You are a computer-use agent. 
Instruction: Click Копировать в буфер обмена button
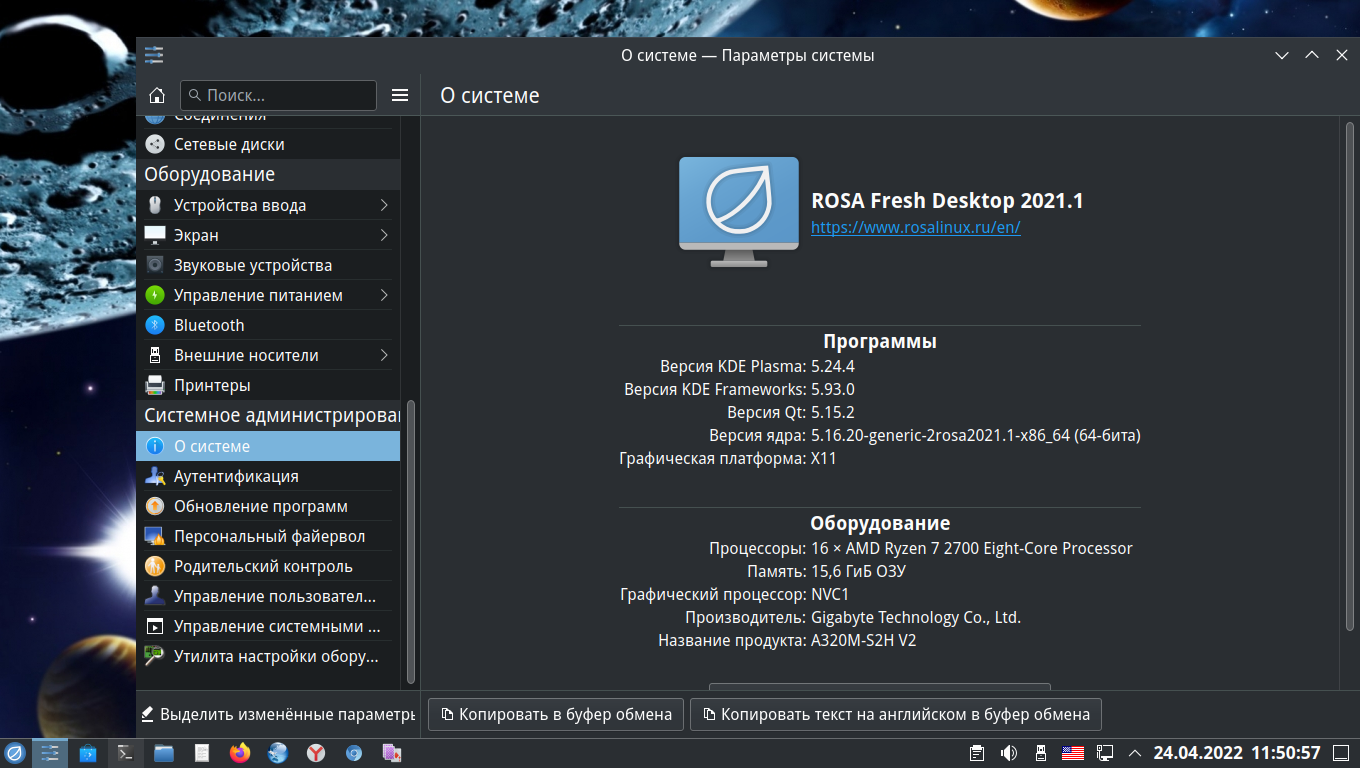(556, 714)
